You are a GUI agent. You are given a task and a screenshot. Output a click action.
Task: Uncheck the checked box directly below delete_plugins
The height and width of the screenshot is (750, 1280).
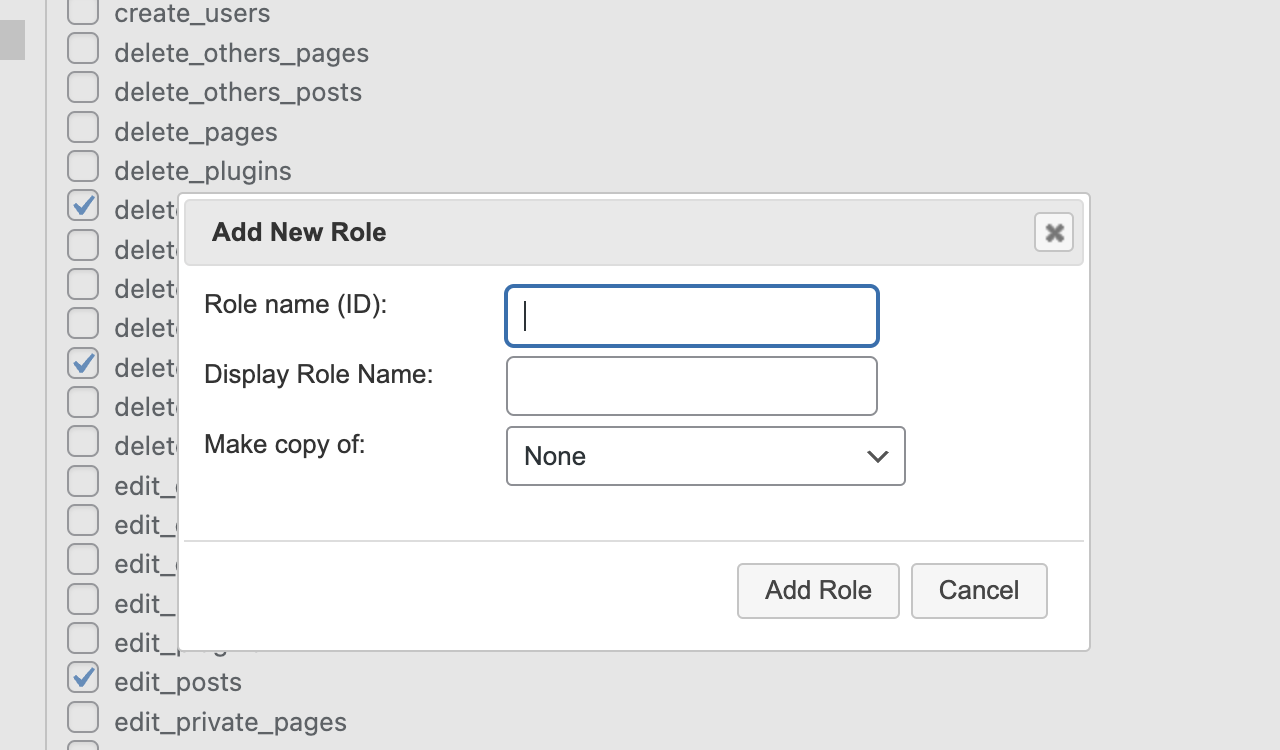coord(83,206)
